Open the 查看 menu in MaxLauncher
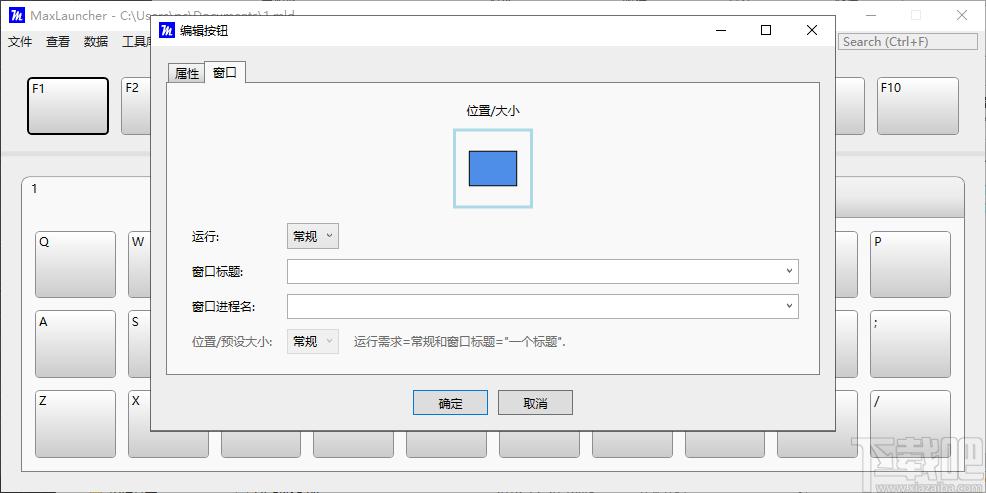 point(58,42)
